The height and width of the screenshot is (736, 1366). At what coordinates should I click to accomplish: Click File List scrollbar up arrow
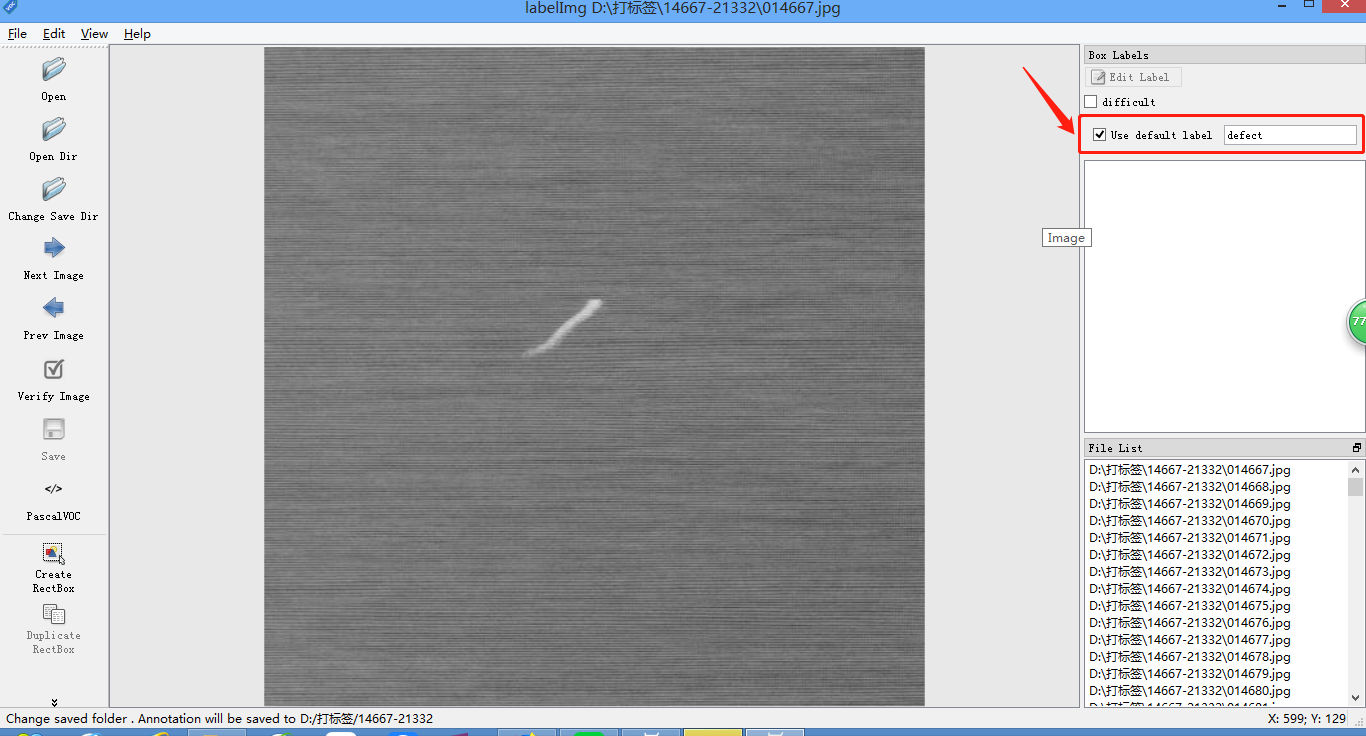tap(1355, 469)
